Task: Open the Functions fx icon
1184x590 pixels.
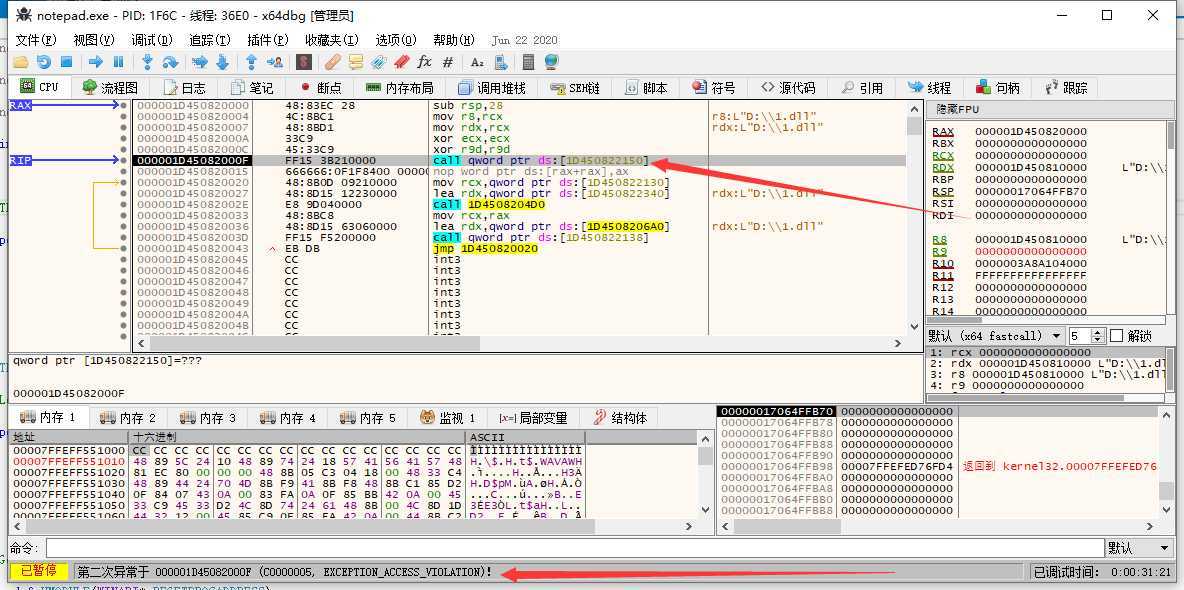Action: pos(424,63)
